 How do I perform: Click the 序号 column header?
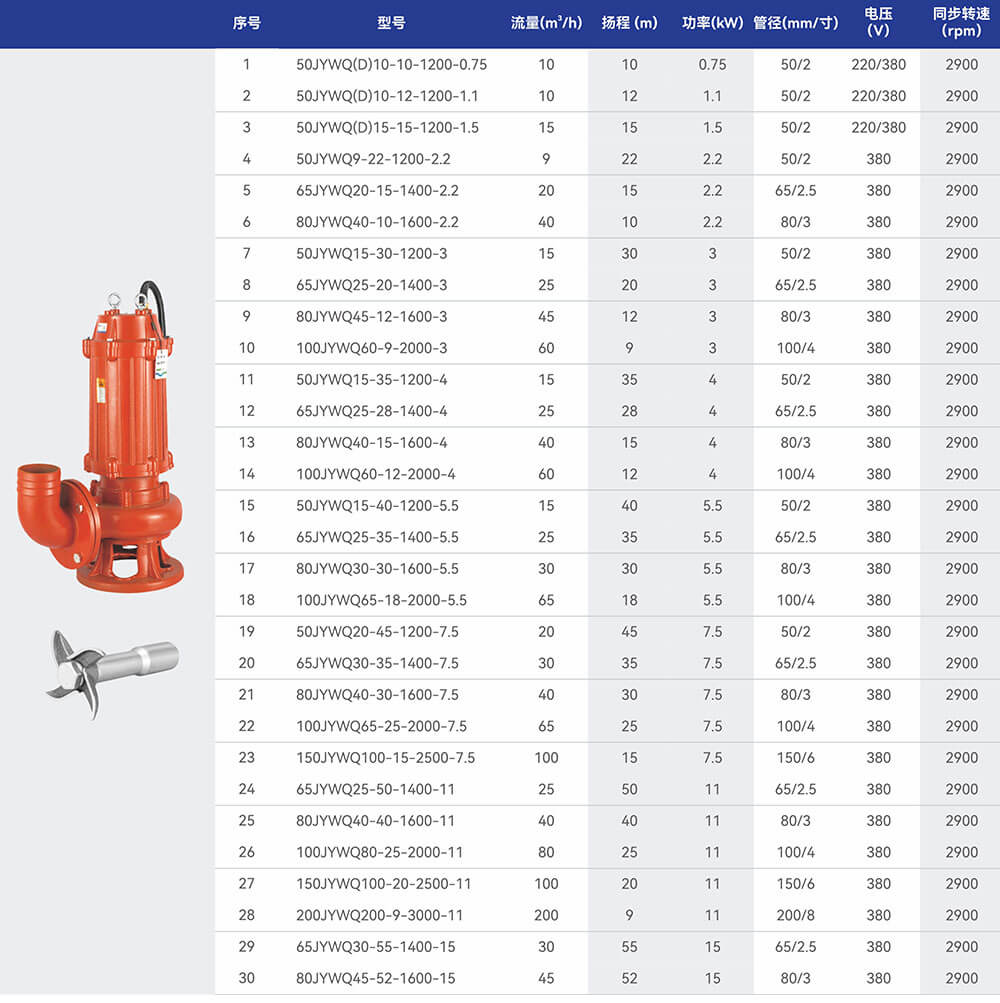[x=246, y=24]
